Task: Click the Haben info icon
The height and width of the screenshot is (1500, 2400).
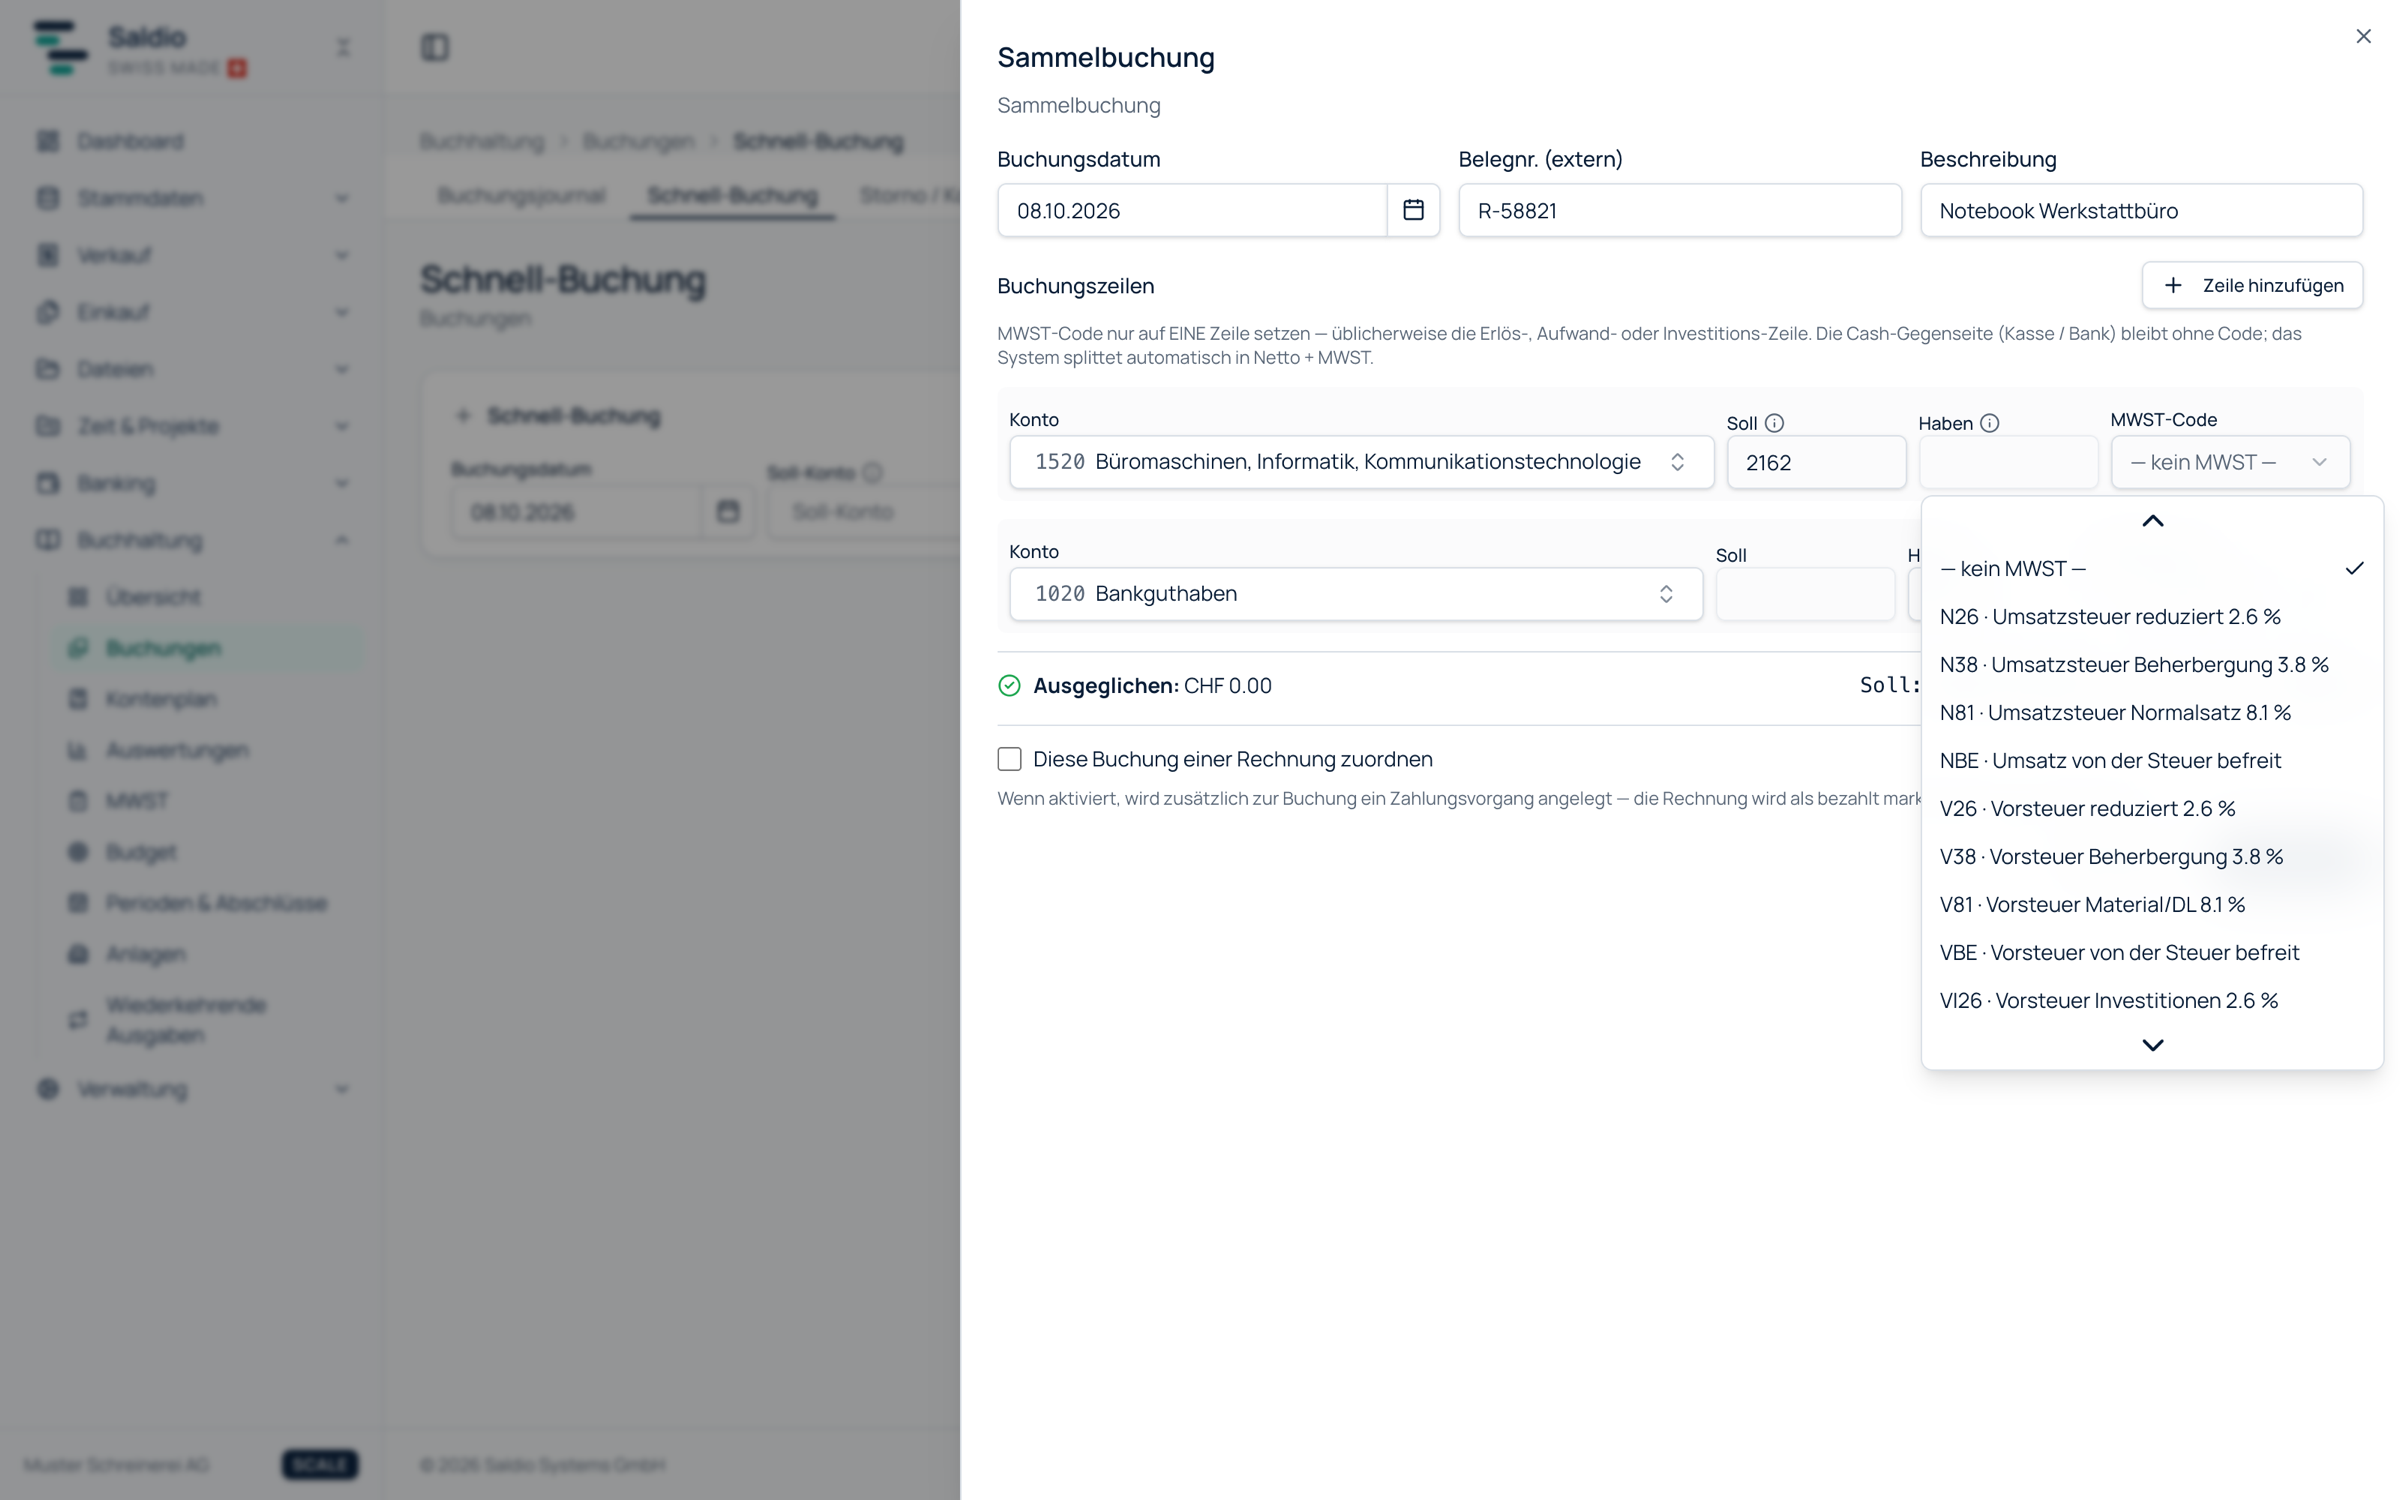Action: pyautogui.click(x=1989, y=423)
